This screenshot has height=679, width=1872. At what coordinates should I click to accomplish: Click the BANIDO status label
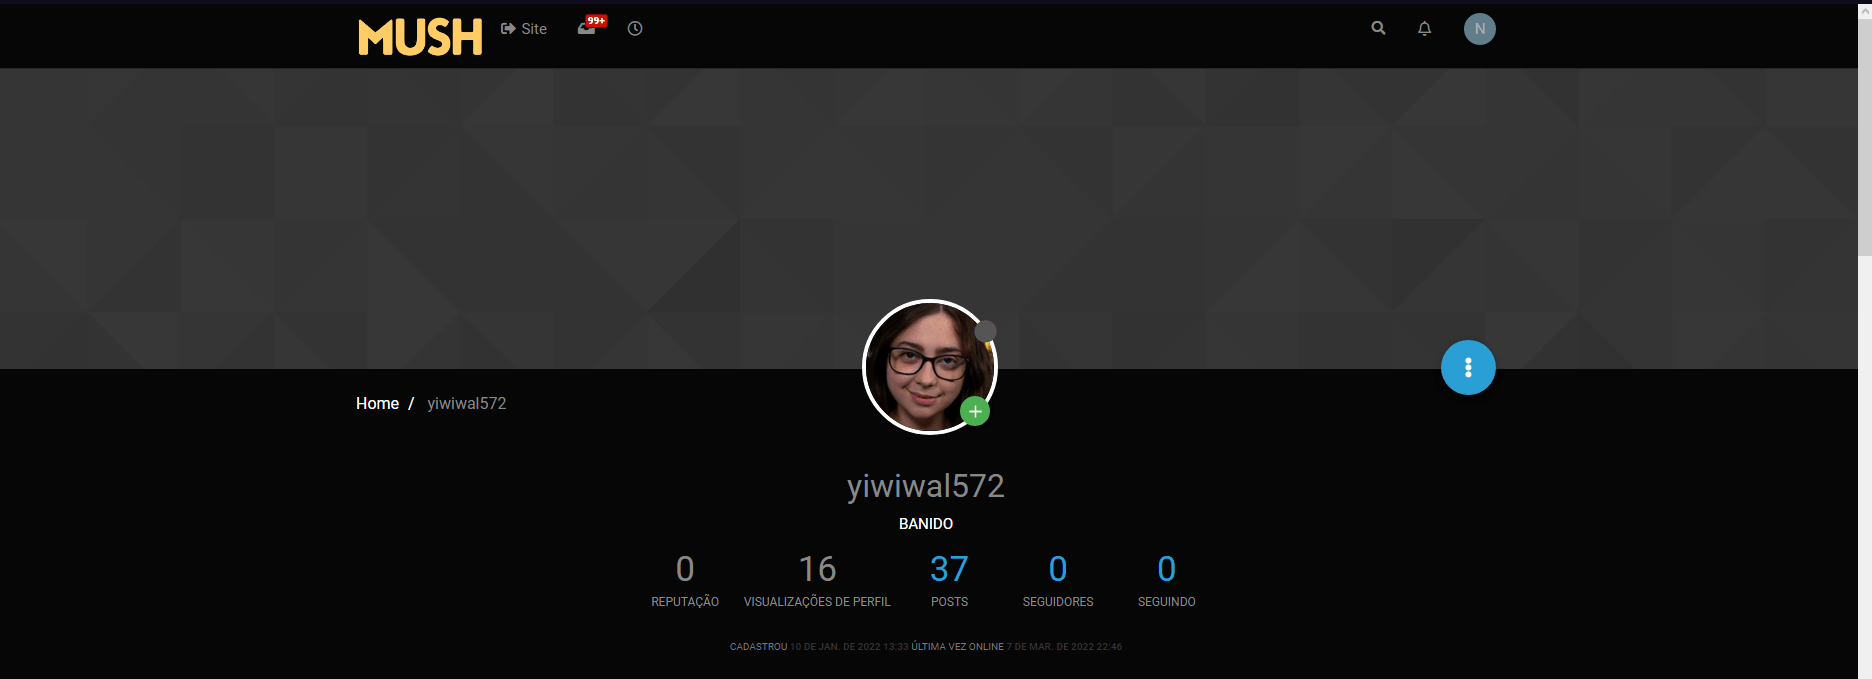point(926,524)
